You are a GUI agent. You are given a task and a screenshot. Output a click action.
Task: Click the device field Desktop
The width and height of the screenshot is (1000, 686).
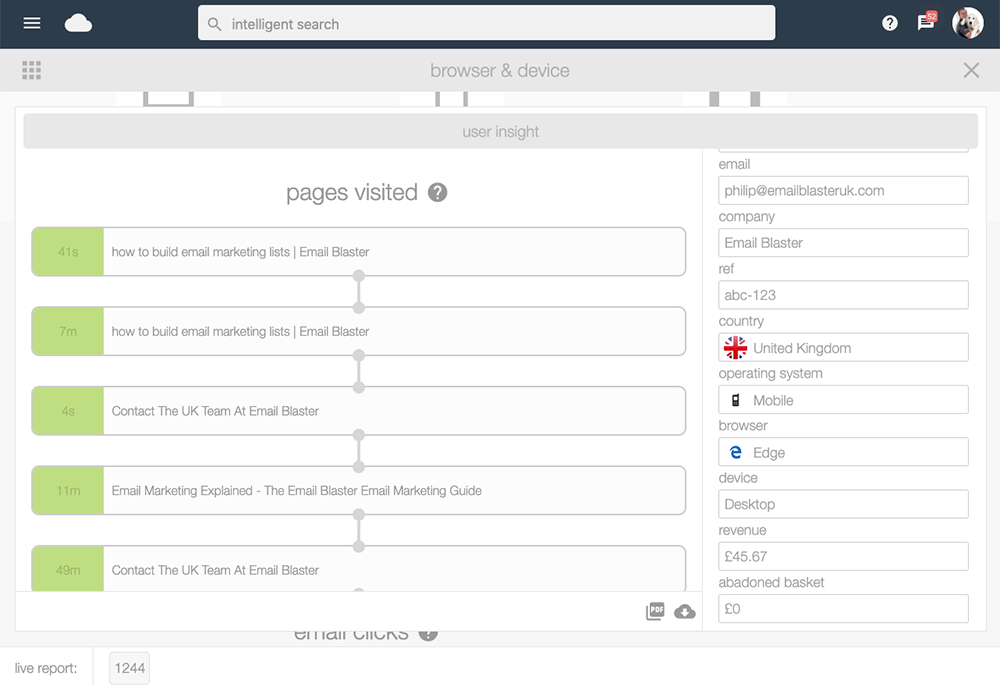point(843,504)
